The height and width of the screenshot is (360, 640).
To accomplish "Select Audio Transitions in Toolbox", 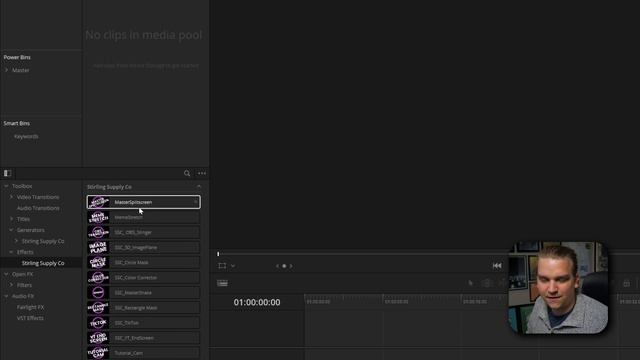I will click(x=38, y=208).
